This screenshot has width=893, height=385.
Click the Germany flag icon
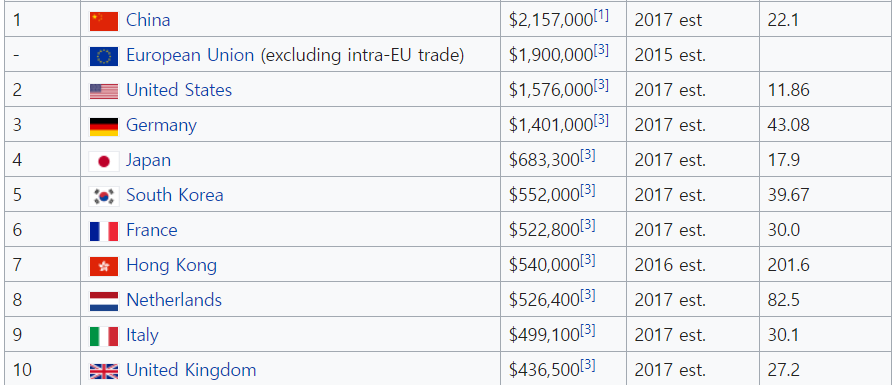coord(104,126)
